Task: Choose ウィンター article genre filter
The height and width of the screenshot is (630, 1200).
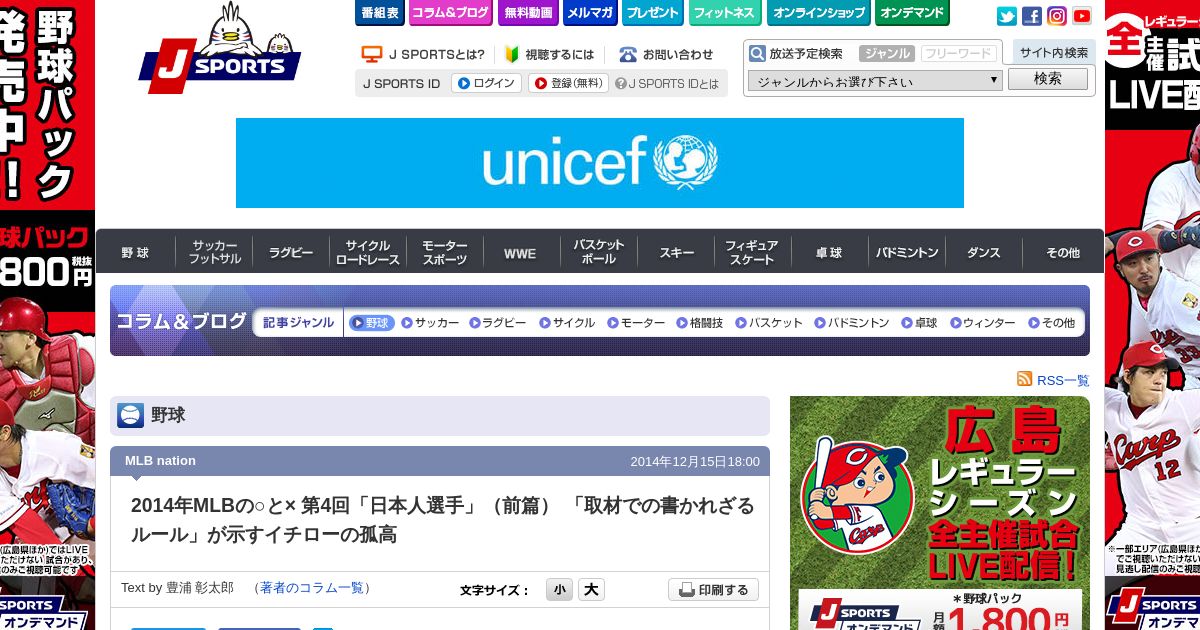Action: click(982, 323)
